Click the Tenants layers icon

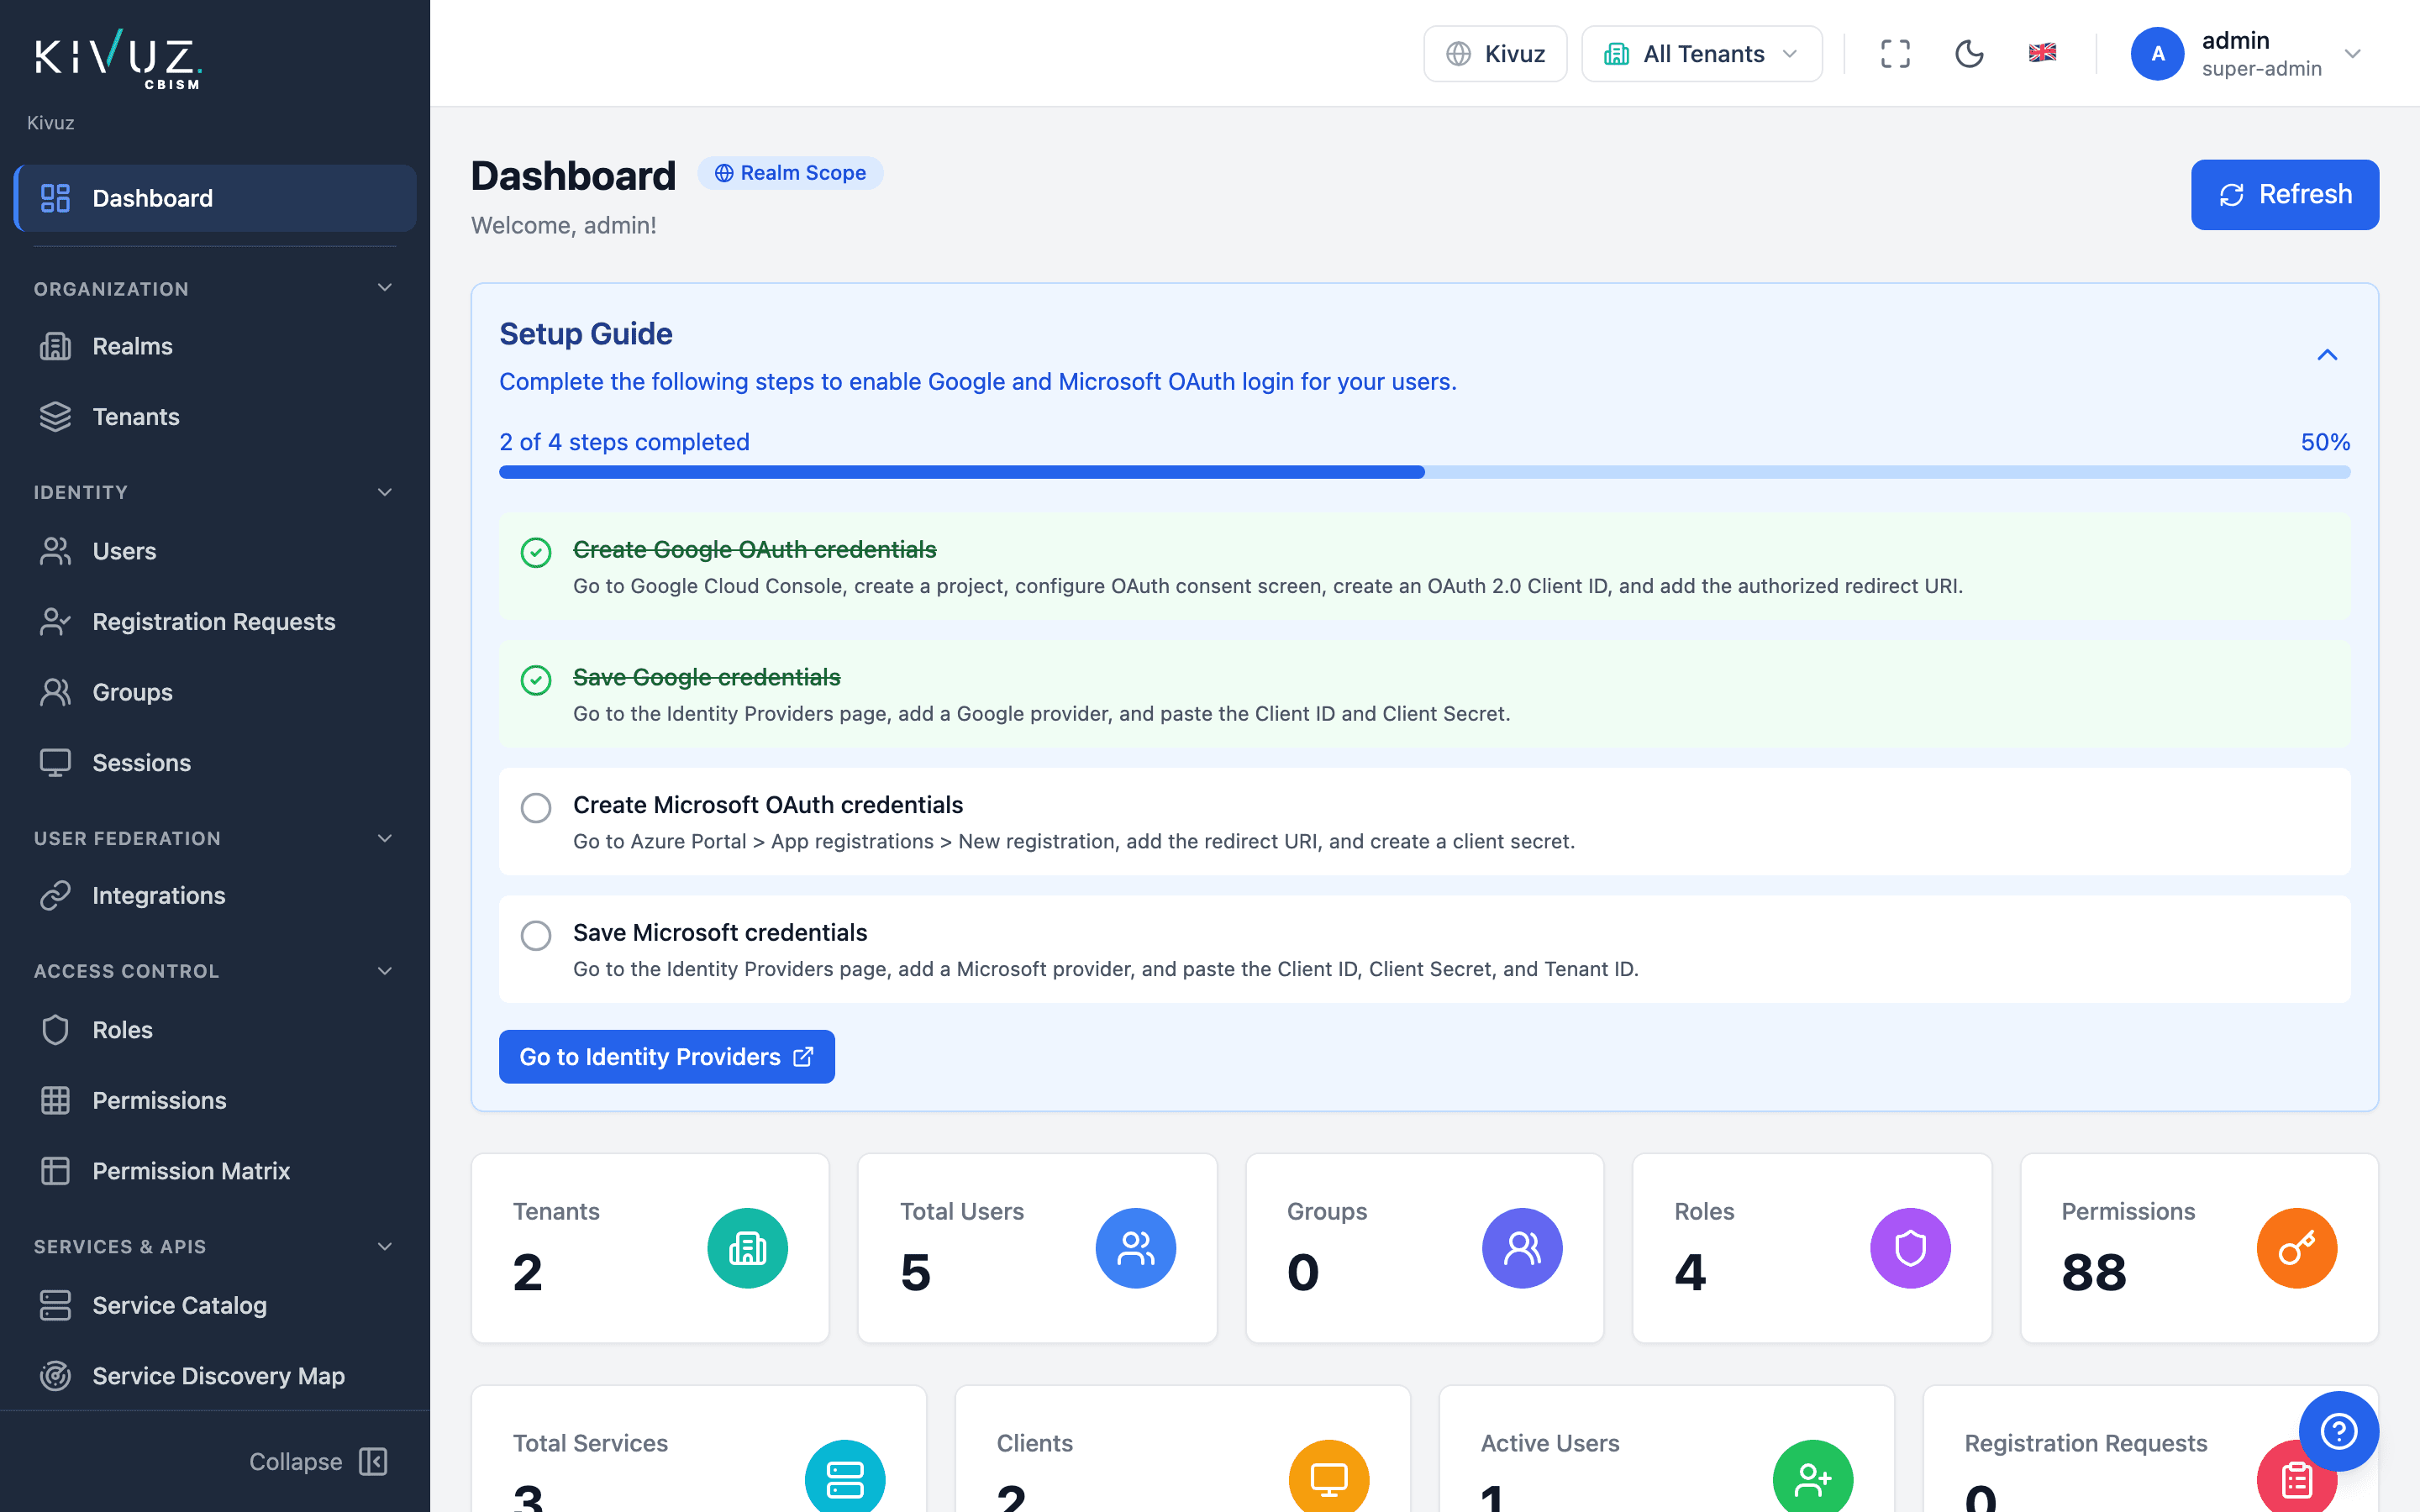pyautogui.click(x=55, y=416)
